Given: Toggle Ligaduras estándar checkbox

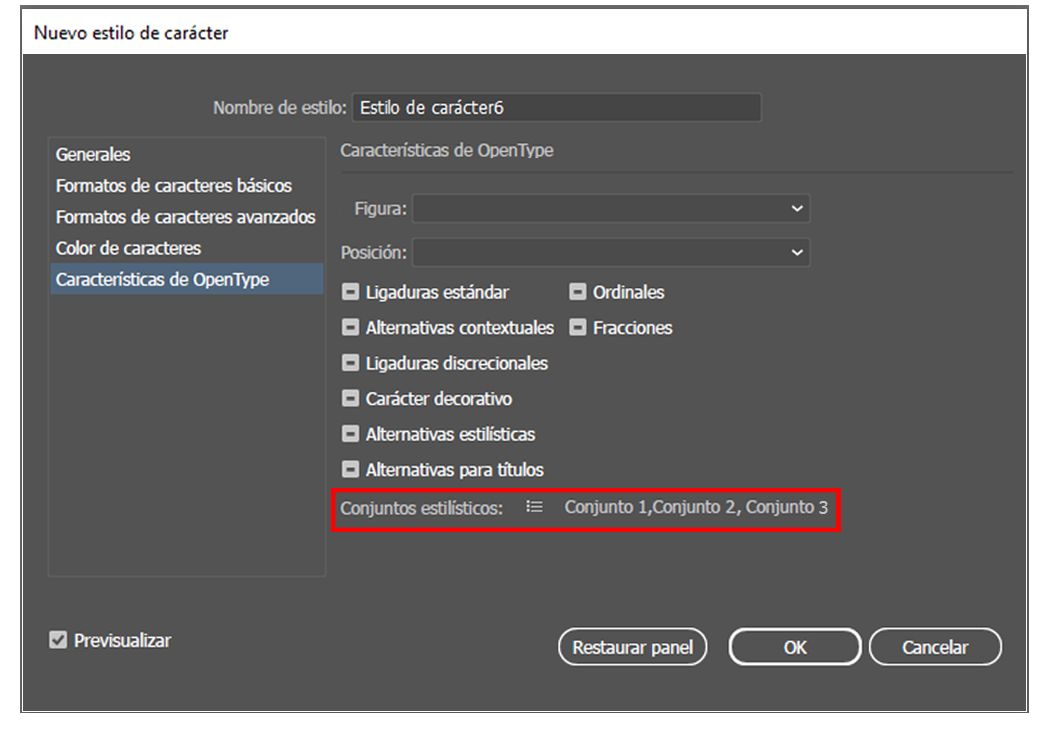Looking at the screenshot, I should click(x=350, y=292).
